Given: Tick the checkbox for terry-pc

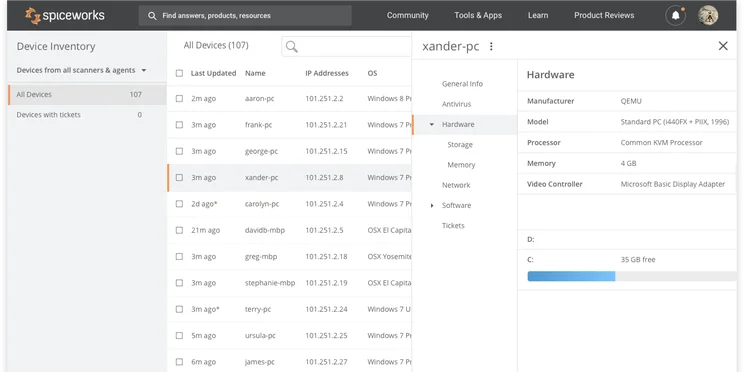Looking at the screenshot, I should point(179,309).
